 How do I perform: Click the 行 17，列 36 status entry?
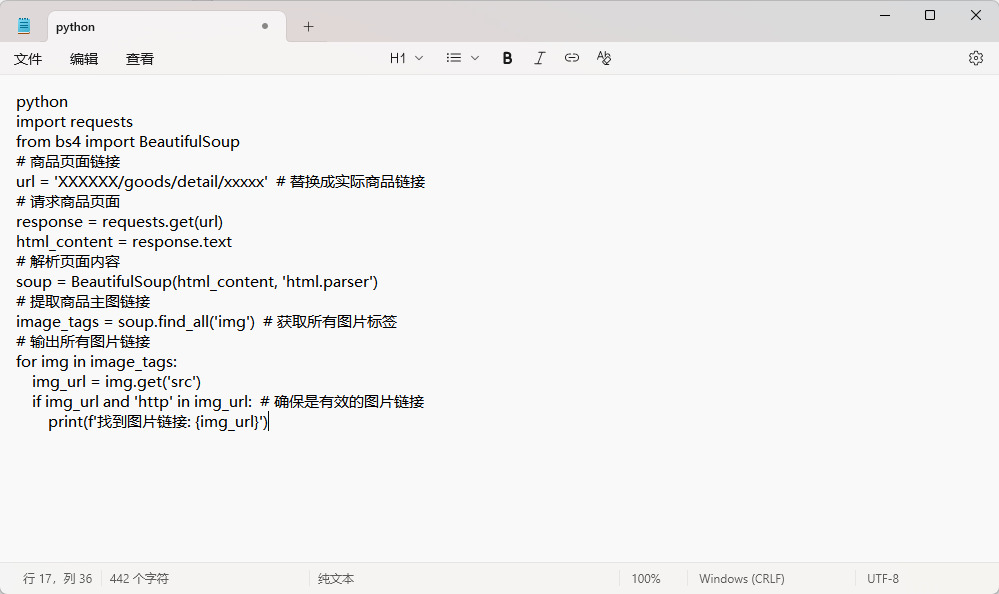pyautogui.click(x=57, y=579)
